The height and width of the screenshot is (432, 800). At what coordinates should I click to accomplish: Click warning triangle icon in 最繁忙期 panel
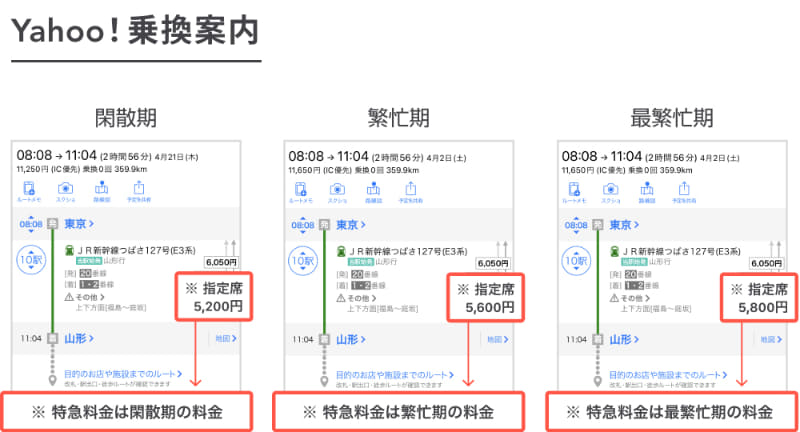tap(614, 298)
